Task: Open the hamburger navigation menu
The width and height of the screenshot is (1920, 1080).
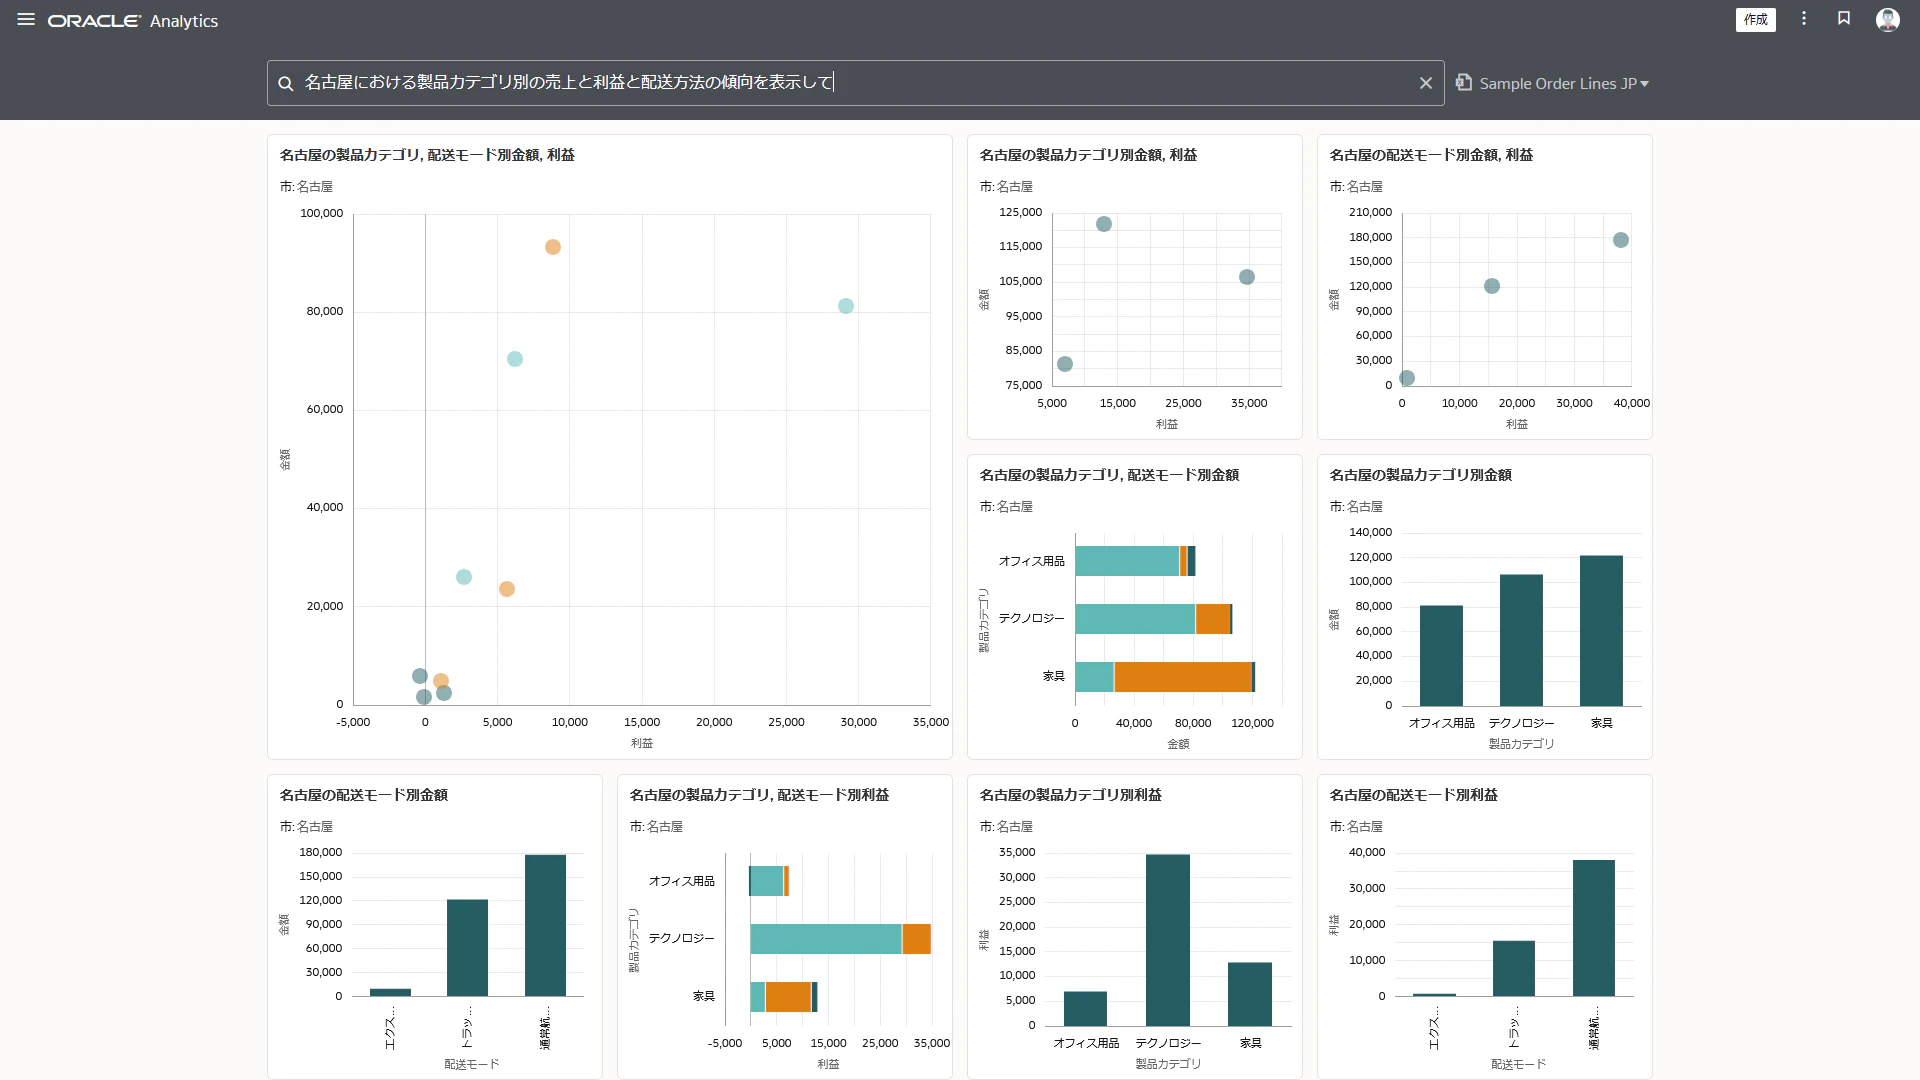Action: pos(26,20)
